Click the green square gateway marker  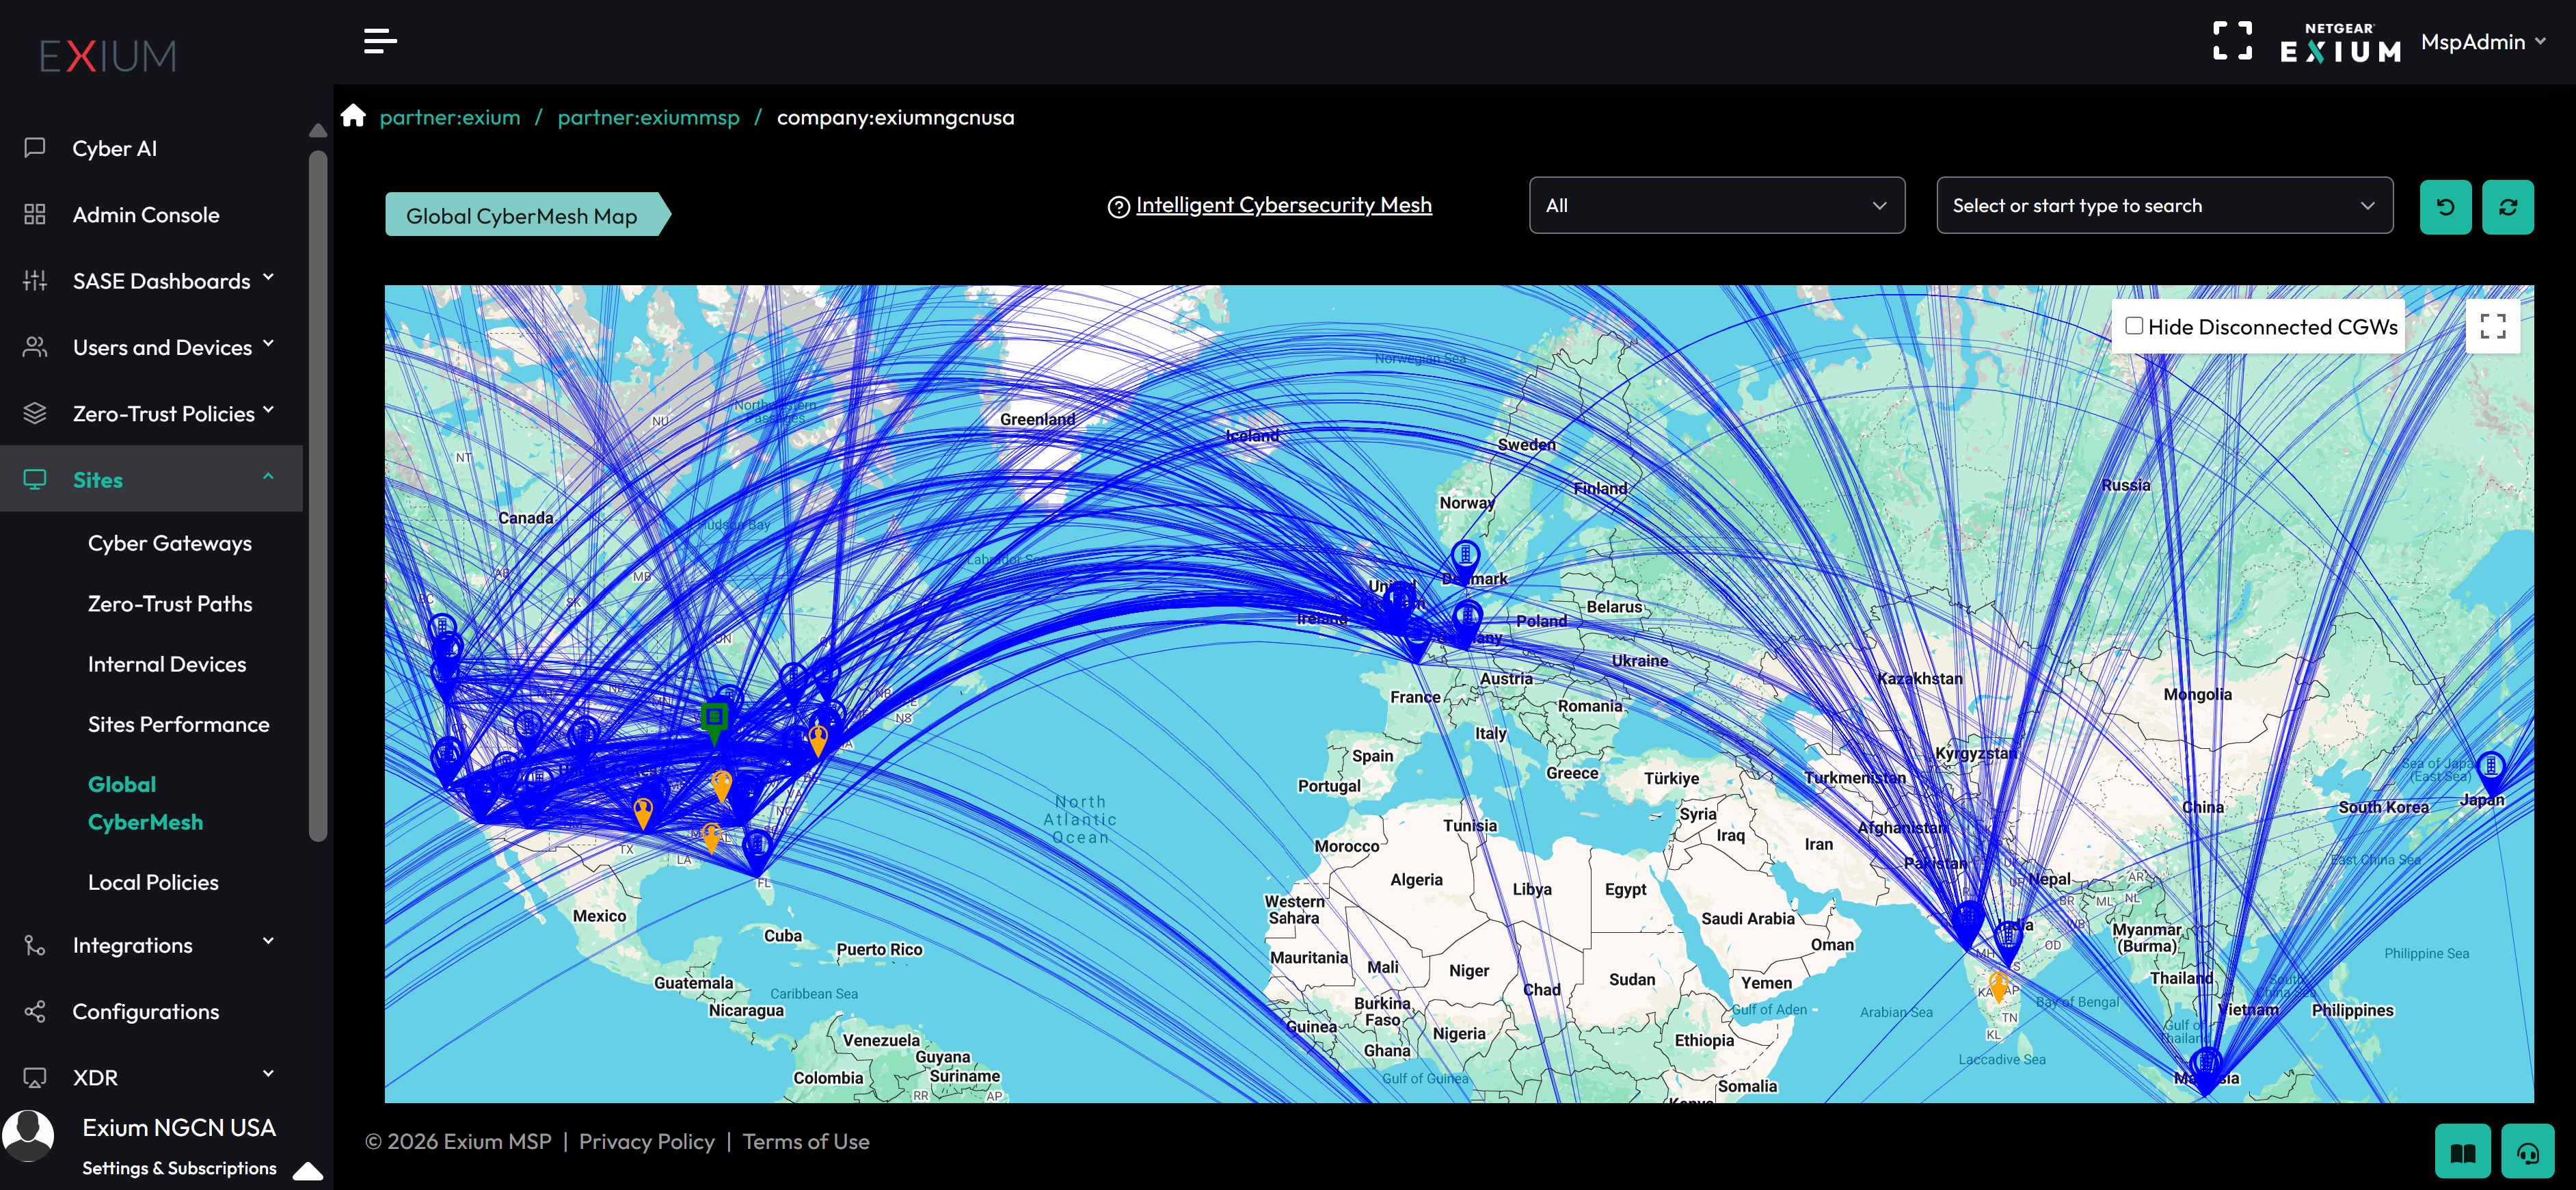click(x=714, y=719)
